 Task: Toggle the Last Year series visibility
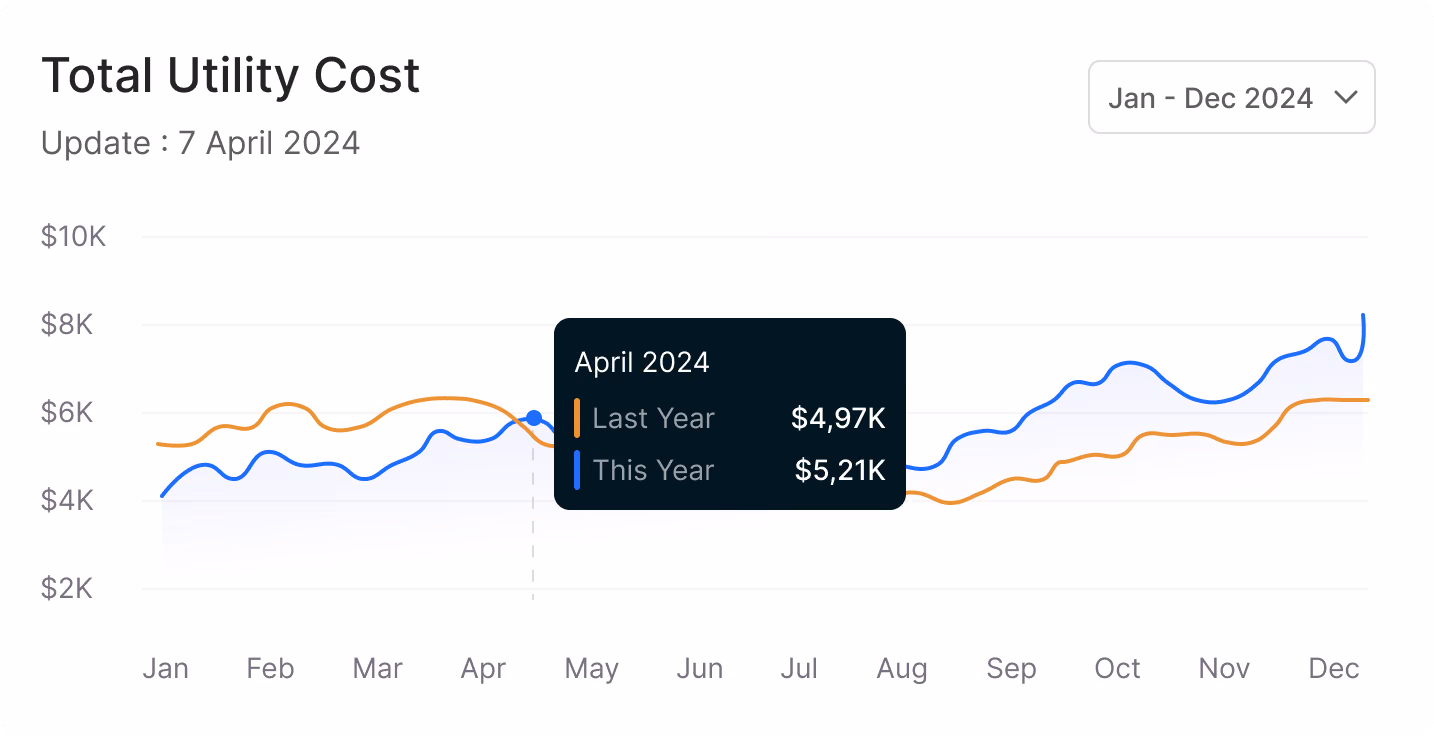[x=654, y=418]
